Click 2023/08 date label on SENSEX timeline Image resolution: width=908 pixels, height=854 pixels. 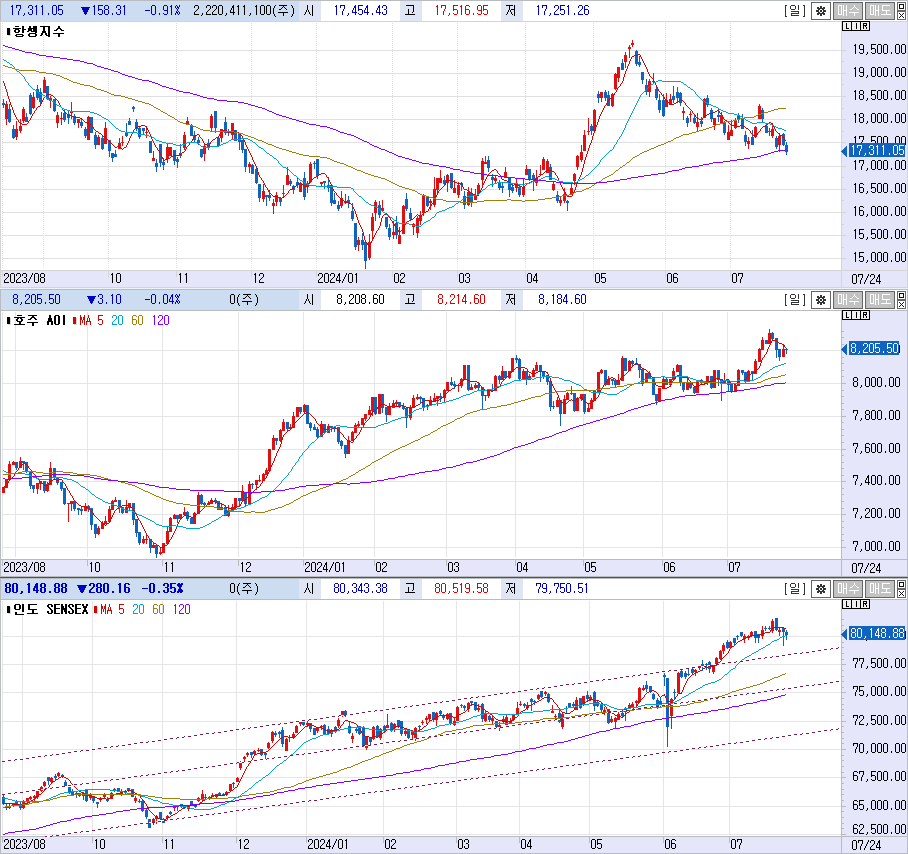(x=24, y=844)
